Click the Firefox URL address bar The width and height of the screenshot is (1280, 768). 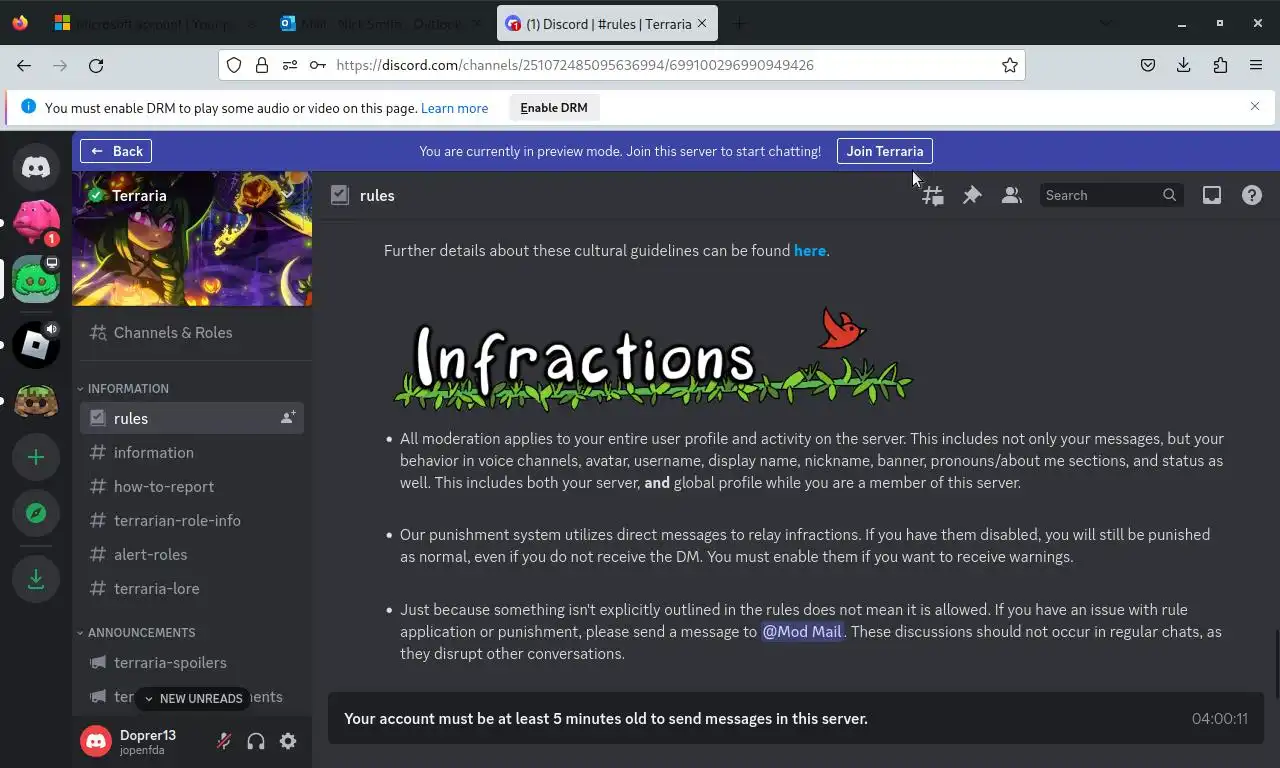point(620,65)
